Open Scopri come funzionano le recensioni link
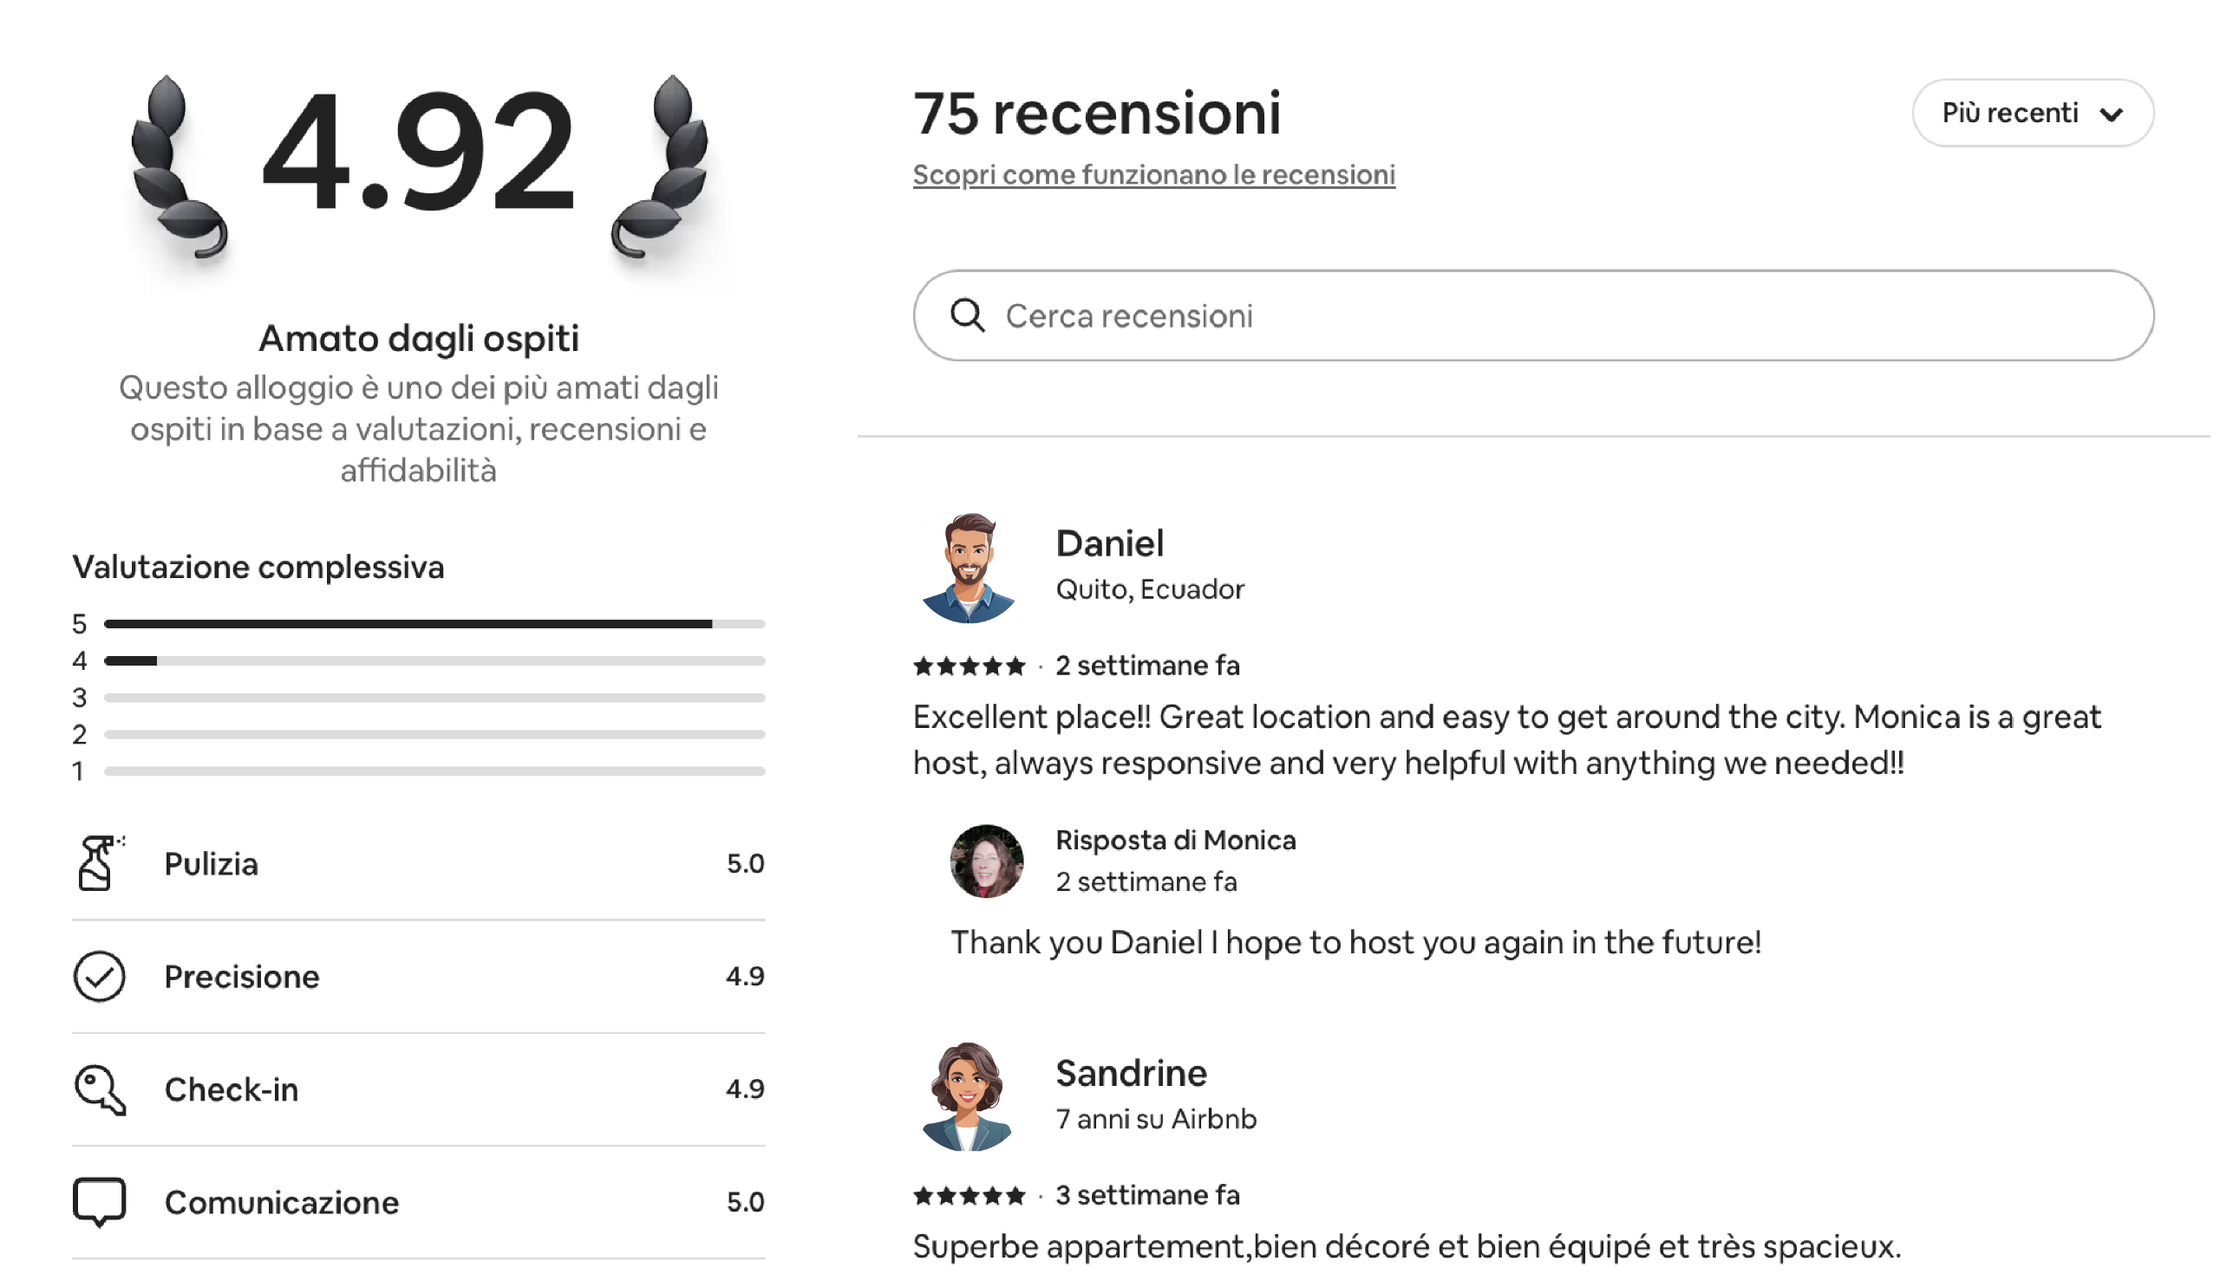 [1153, 175]
